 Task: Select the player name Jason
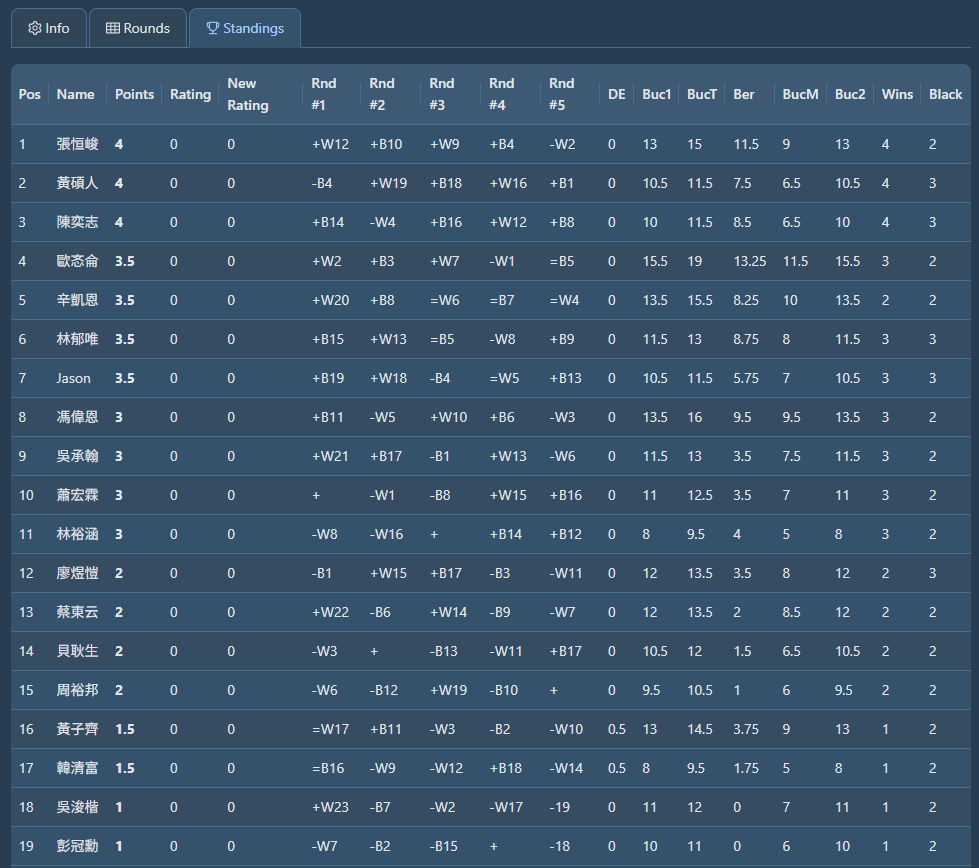click(74, 378)
